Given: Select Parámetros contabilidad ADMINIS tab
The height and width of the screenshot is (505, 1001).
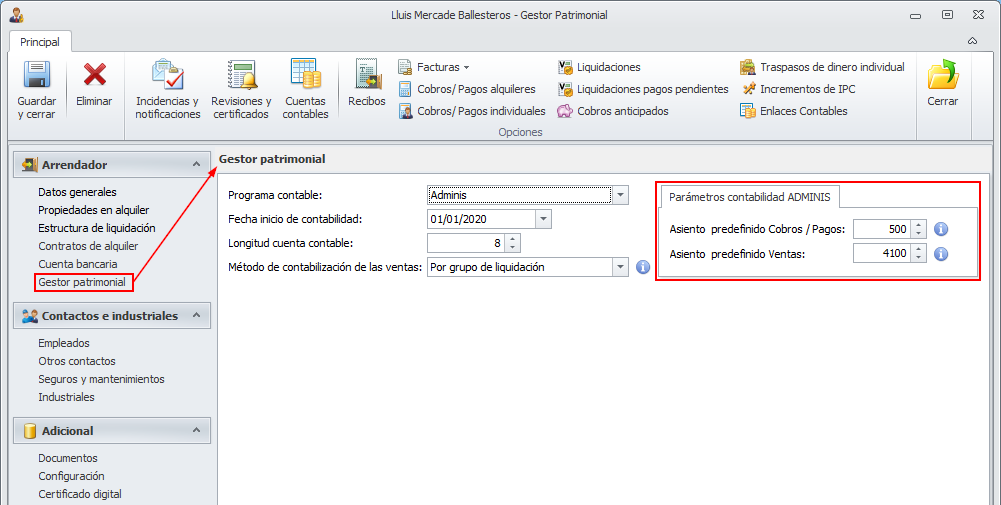Looking at the screenshot, I should click(x=749, y=197).
